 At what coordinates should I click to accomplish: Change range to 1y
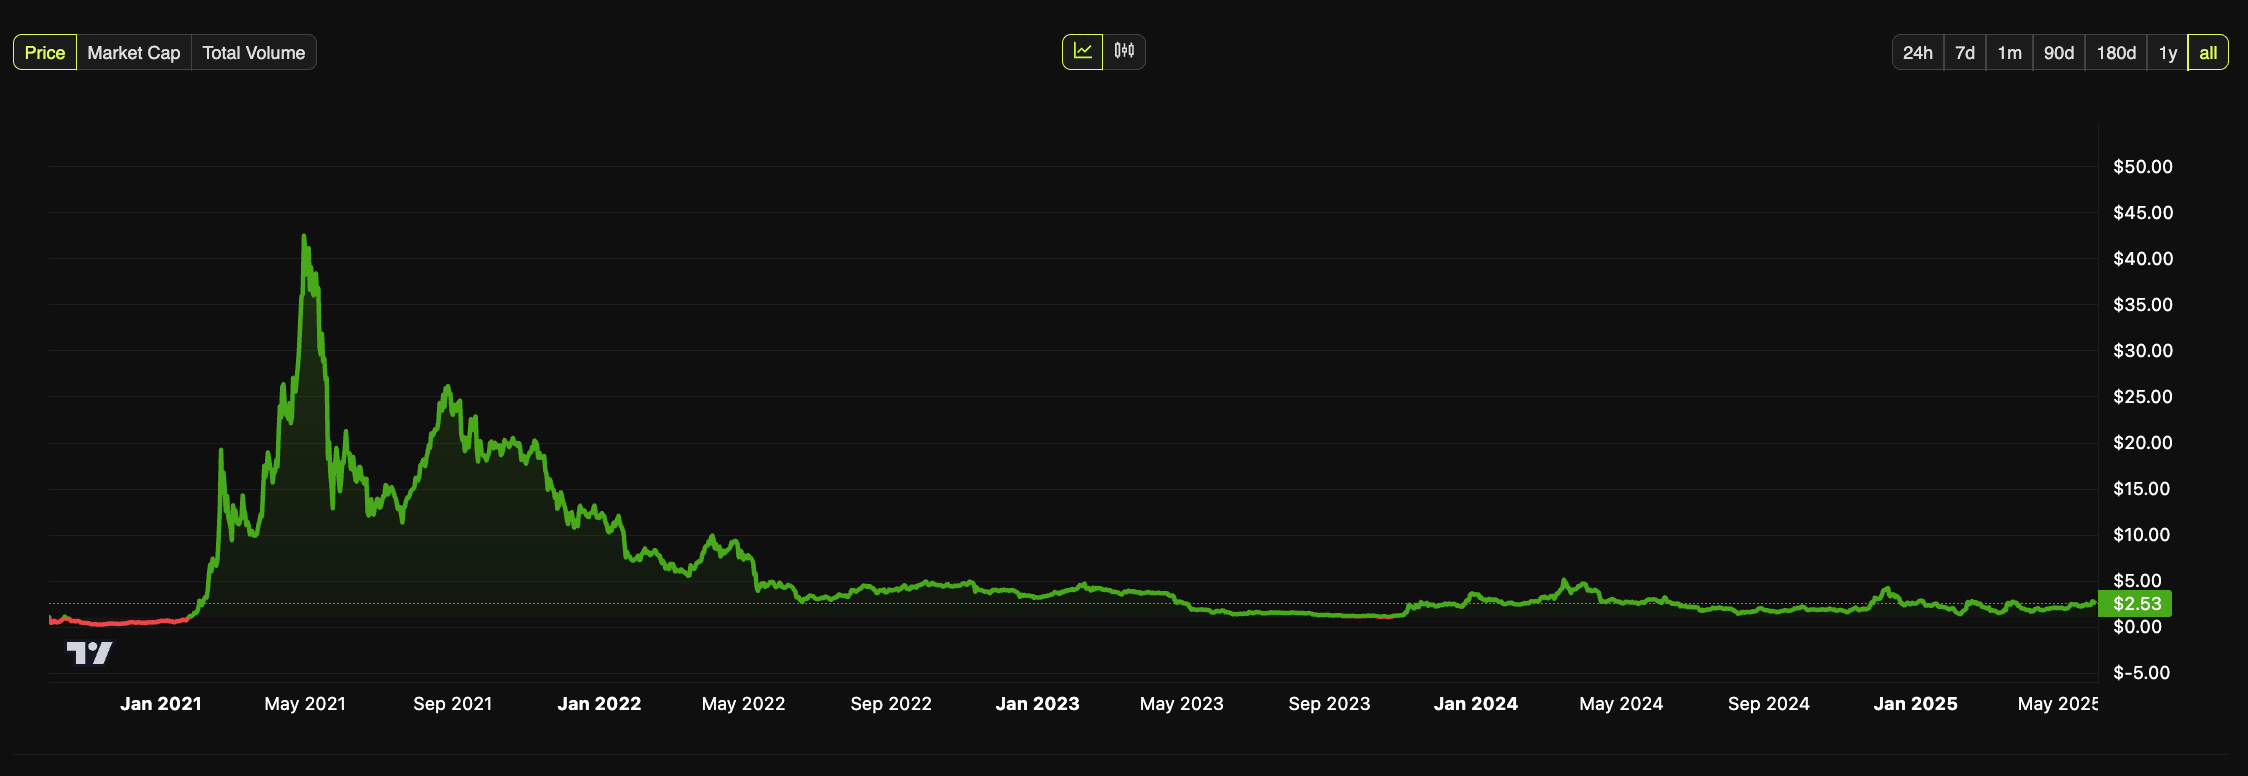click(x=2167, y=53)
